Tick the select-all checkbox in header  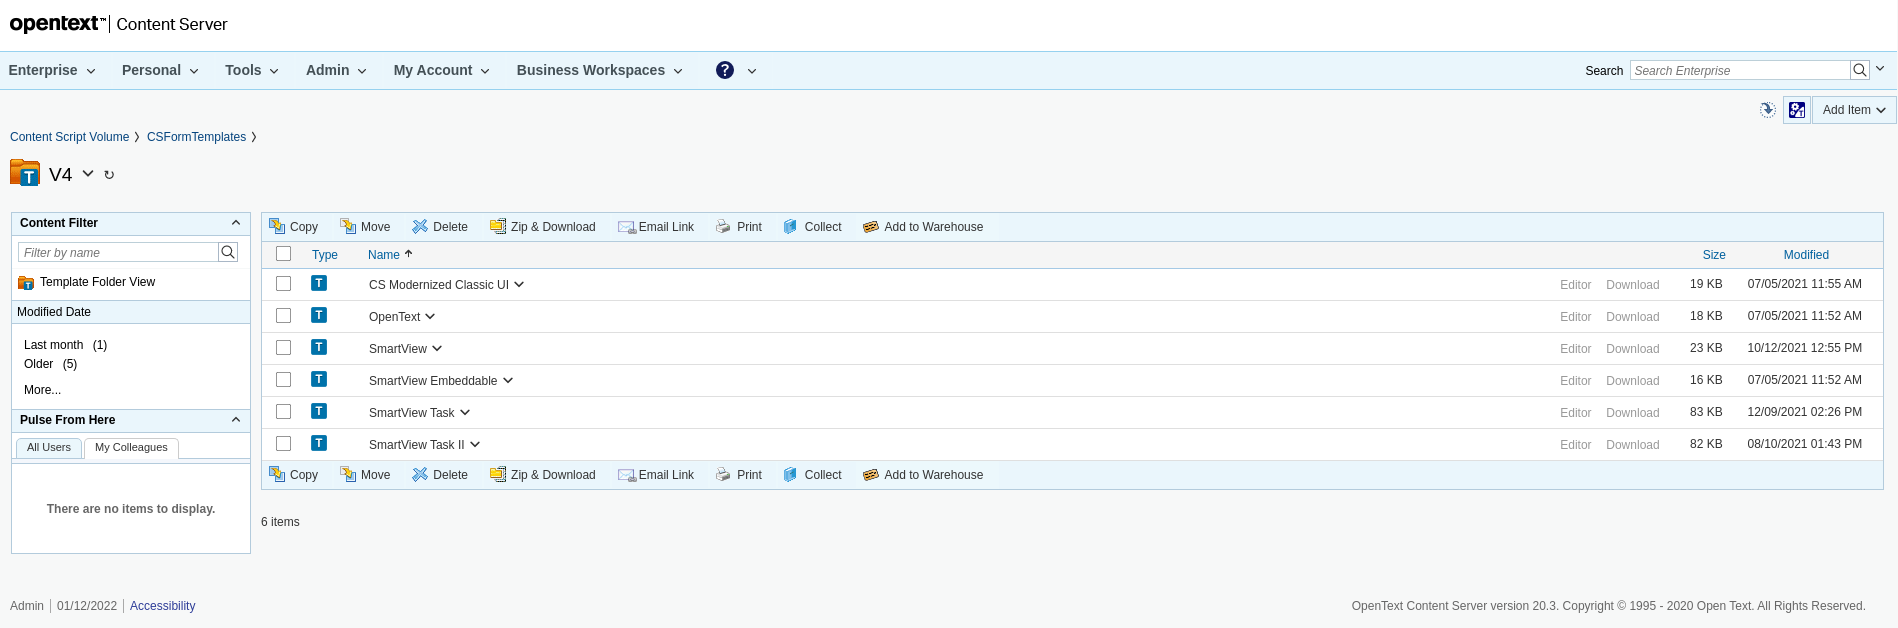(284, 254)
